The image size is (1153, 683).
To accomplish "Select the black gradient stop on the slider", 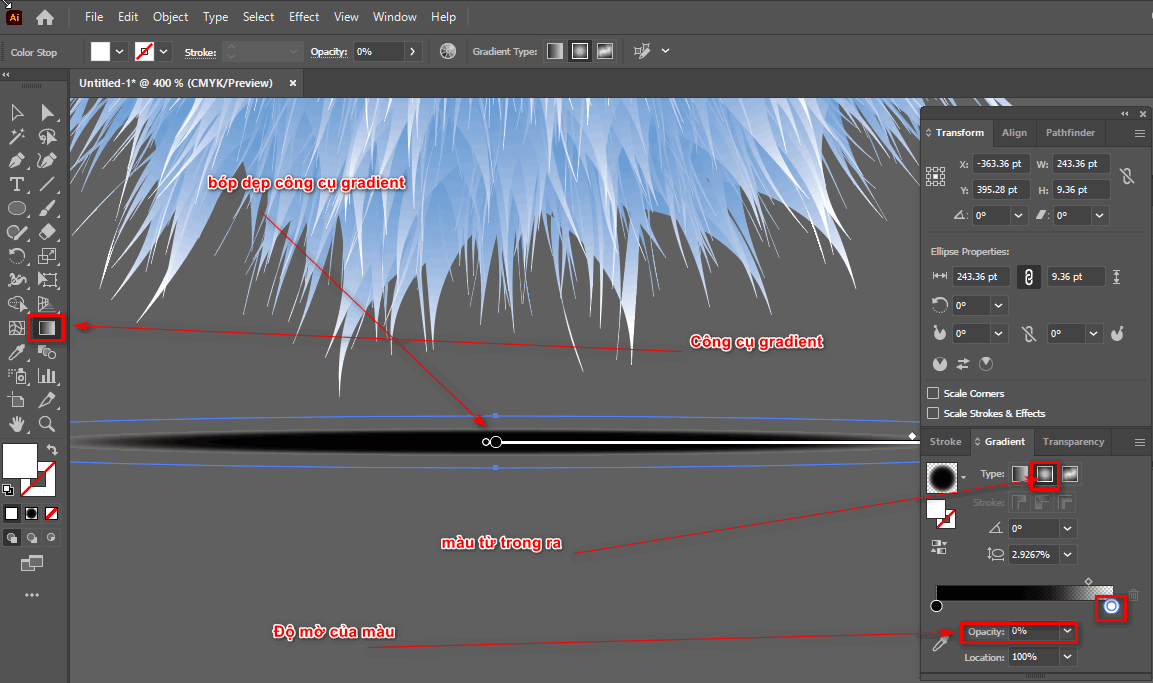I will [x=937, y=606].
